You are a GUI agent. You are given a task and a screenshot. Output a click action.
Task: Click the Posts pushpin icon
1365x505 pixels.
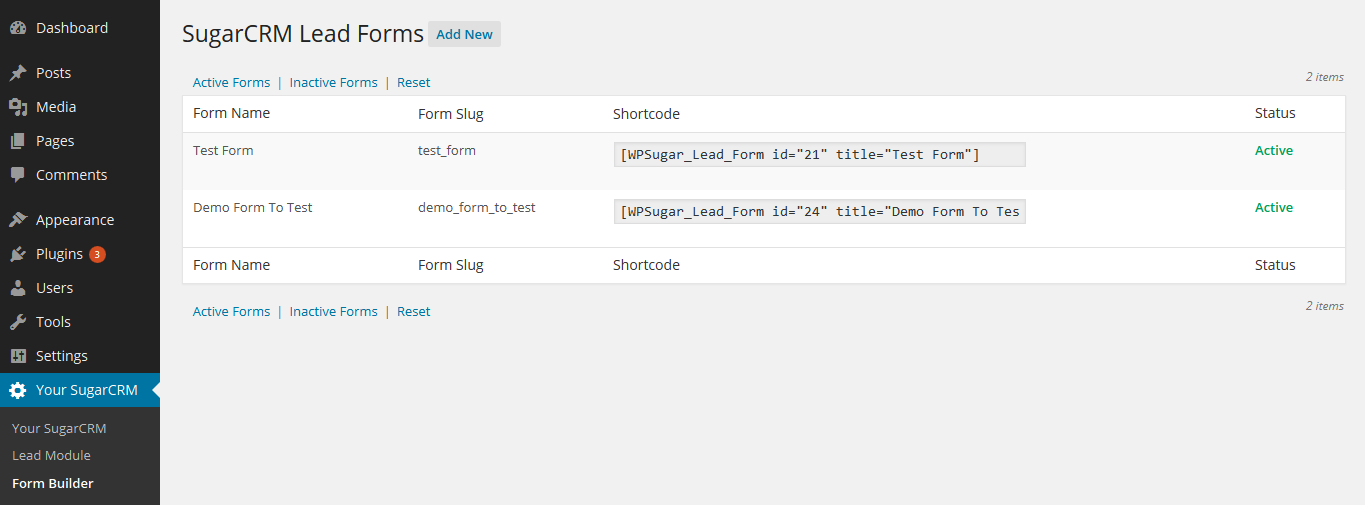point(18,73)
